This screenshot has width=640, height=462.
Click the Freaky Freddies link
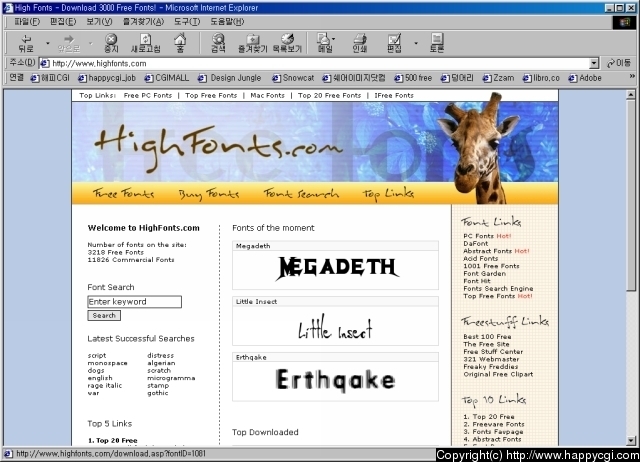pyautogui.click(x=491, y=366)
